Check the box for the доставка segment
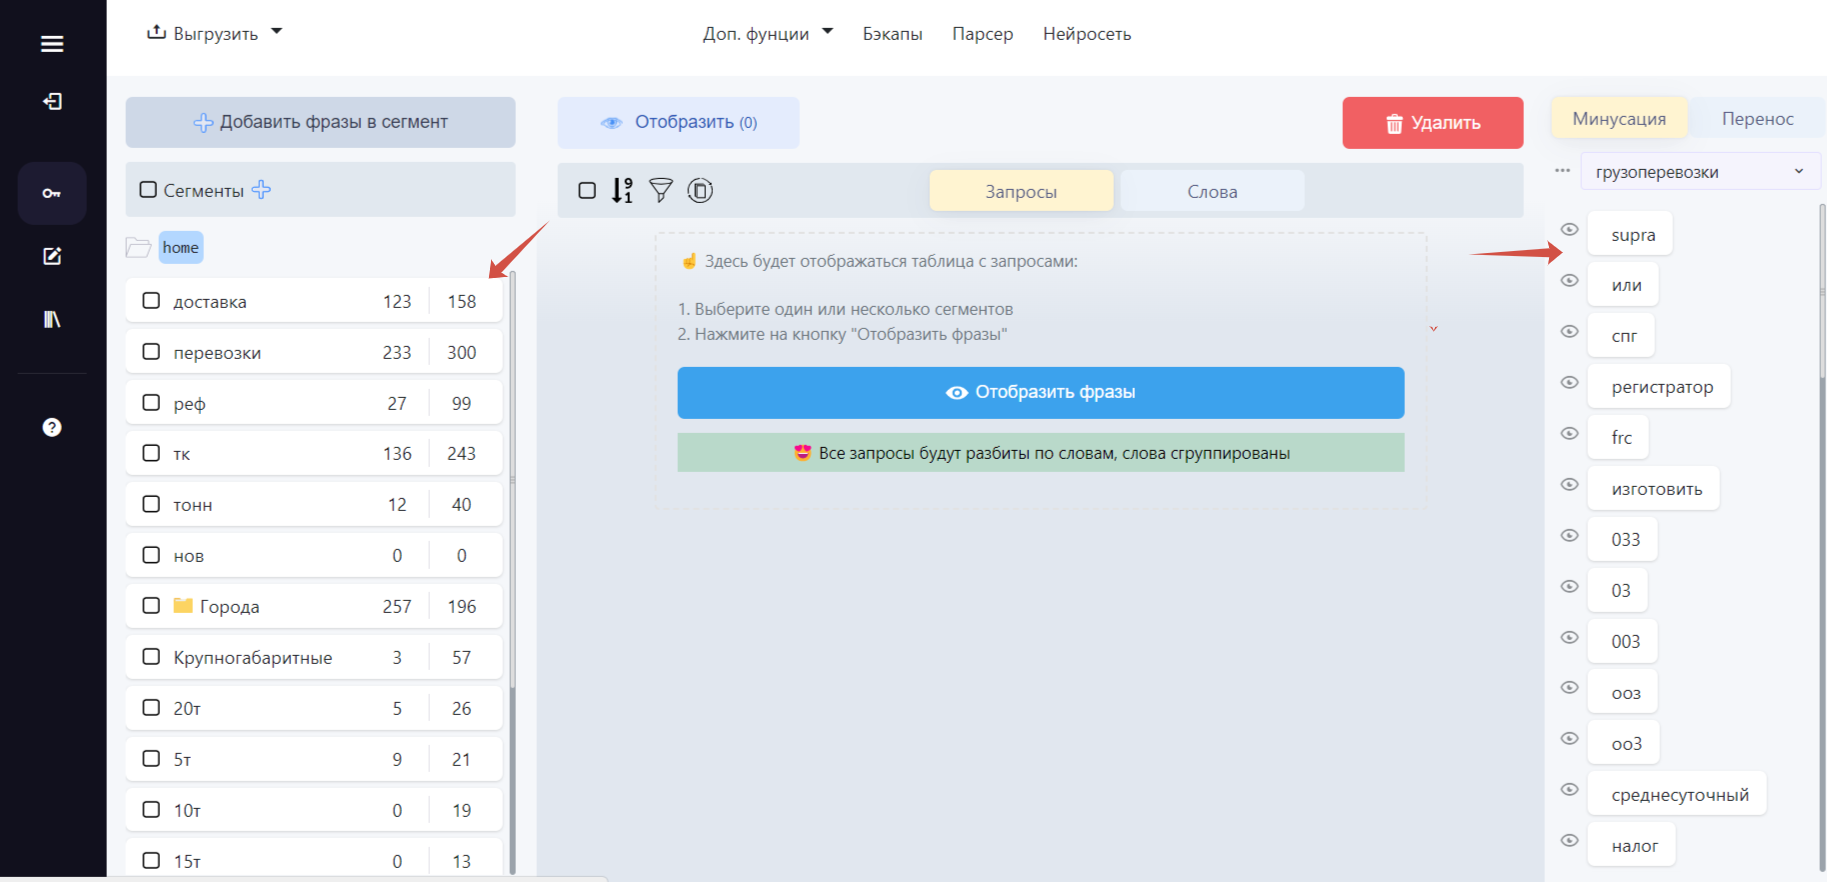1827x882 pixels. pos(151,300)
